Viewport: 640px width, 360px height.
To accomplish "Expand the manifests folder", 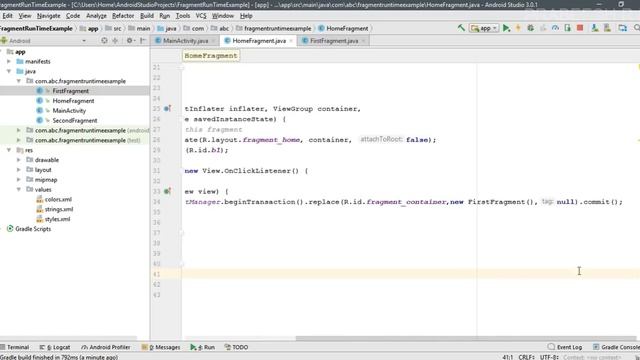I will coord(9,61).
